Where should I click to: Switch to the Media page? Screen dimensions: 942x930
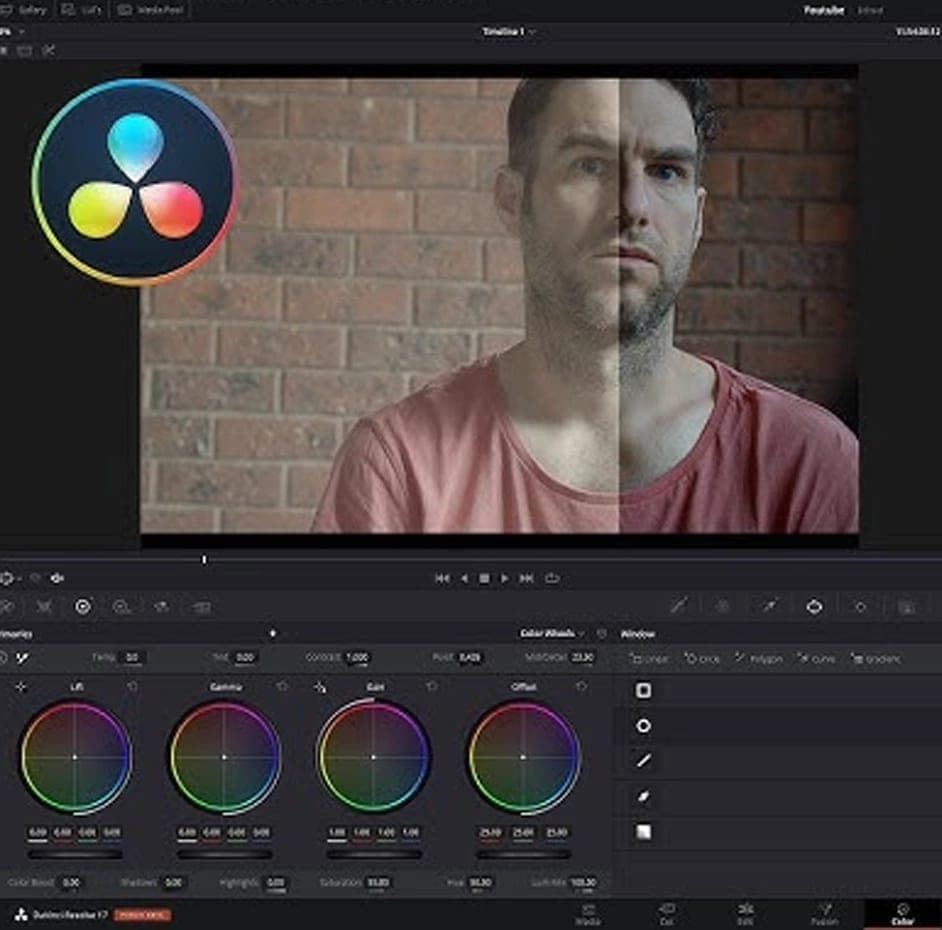(588, 914)
